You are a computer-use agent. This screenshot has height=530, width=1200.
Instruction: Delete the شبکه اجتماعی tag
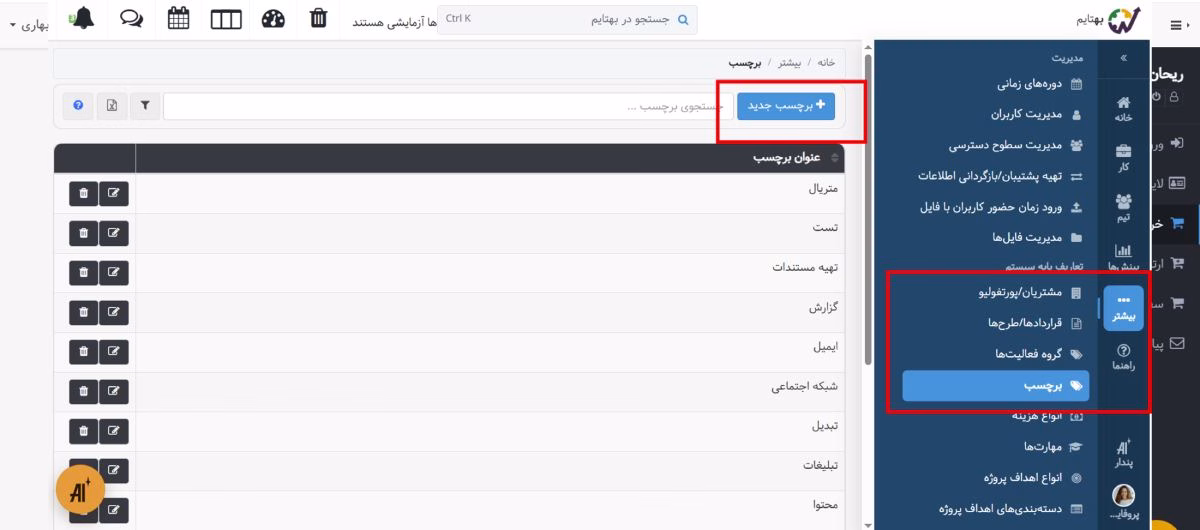(83, 392)
